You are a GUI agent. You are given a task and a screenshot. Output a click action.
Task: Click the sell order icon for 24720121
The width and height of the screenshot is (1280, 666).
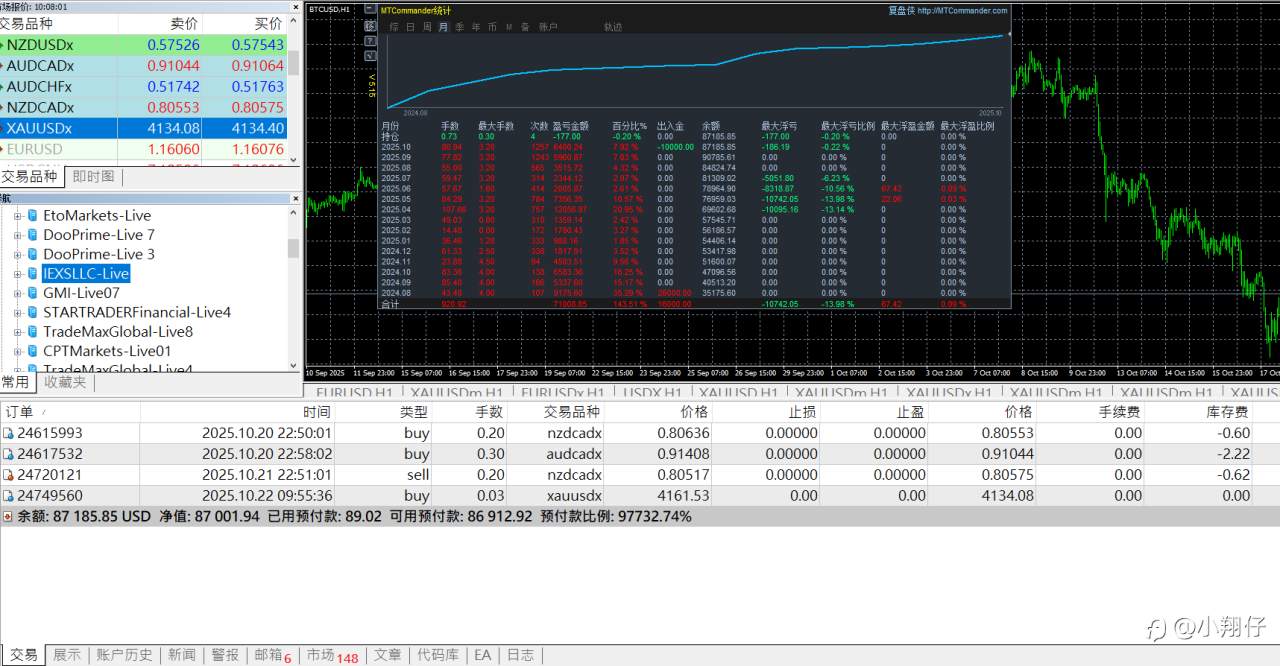8,475
